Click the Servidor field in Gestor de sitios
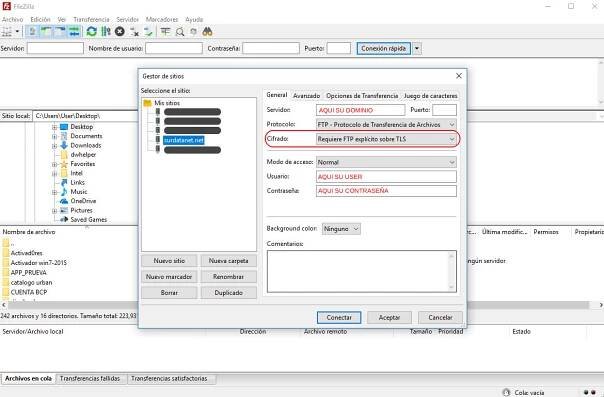Image resolution: width=604 pixels, height=397 pixels. coord(361,110)
